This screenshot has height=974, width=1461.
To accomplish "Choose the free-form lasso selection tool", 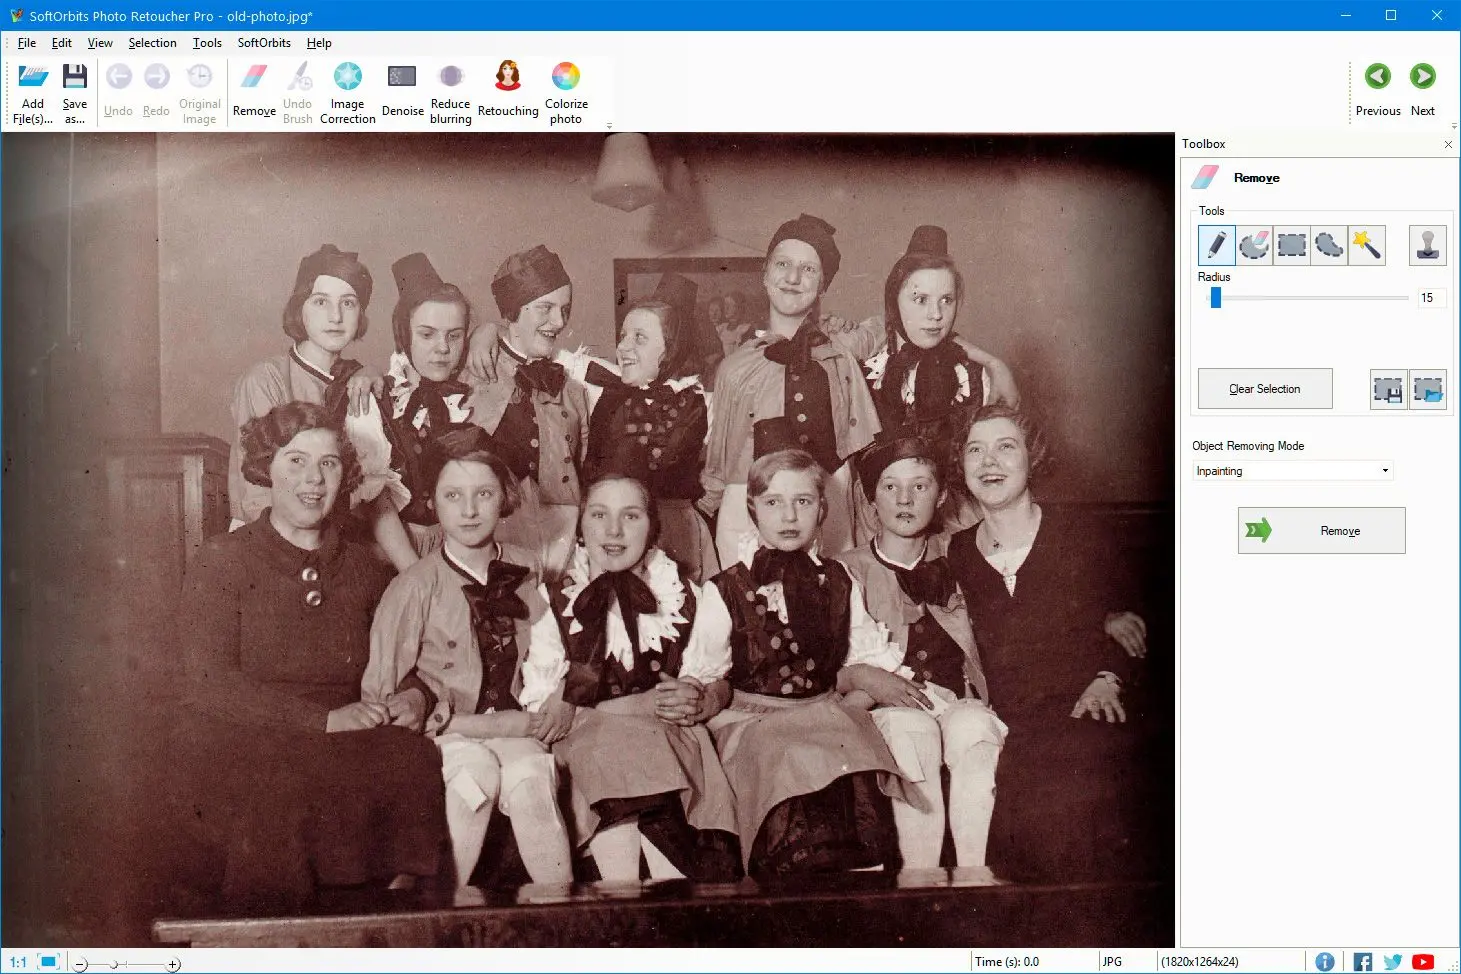I will (x=1329, y=245).
